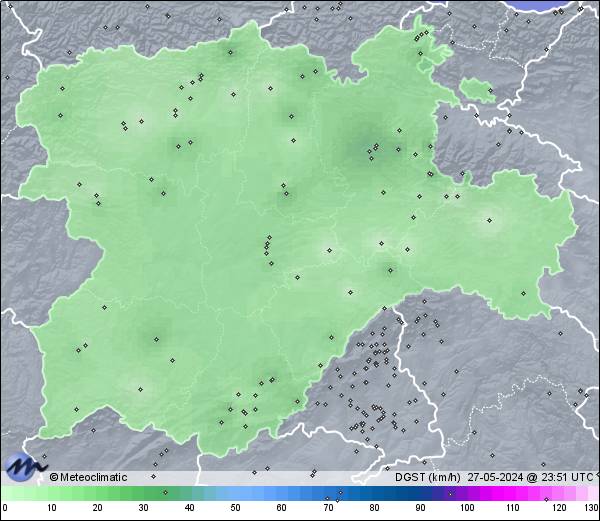Click the scale label 60

282,508
